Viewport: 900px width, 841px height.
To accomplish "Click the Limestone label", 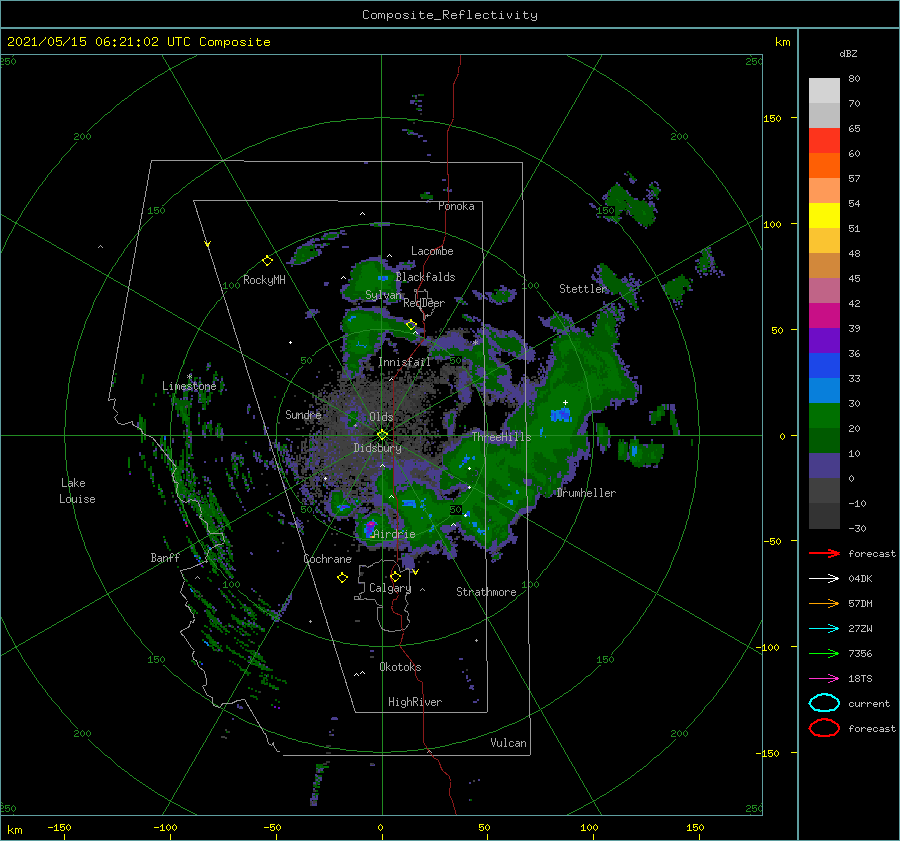I will click(189, 386).
